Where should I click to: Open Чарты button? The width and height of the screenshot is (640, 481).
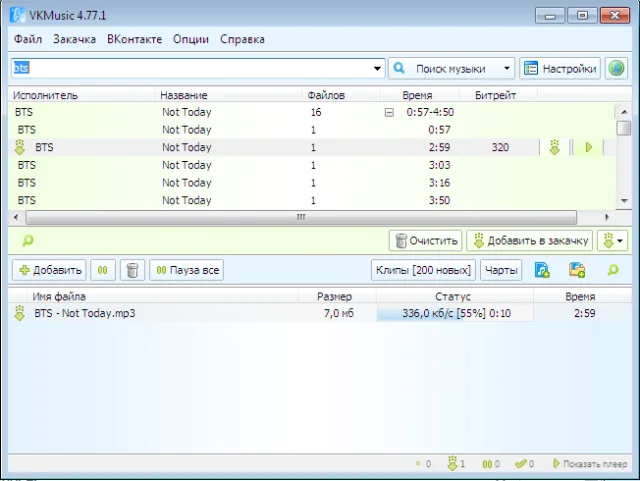coord(501,270)
